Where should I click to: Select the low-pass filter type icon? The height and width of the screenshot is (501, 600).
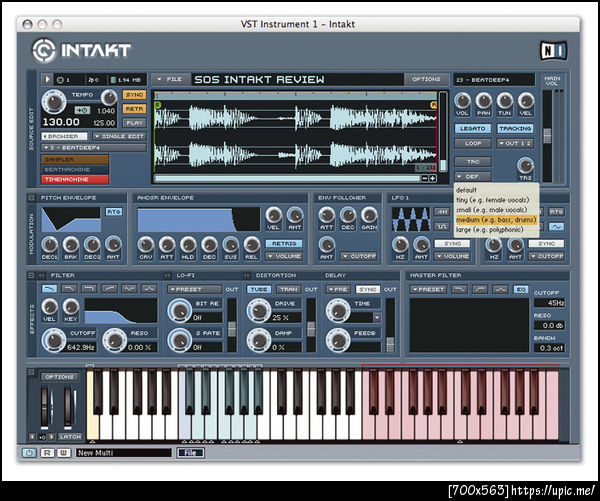(x=49, y=289)
